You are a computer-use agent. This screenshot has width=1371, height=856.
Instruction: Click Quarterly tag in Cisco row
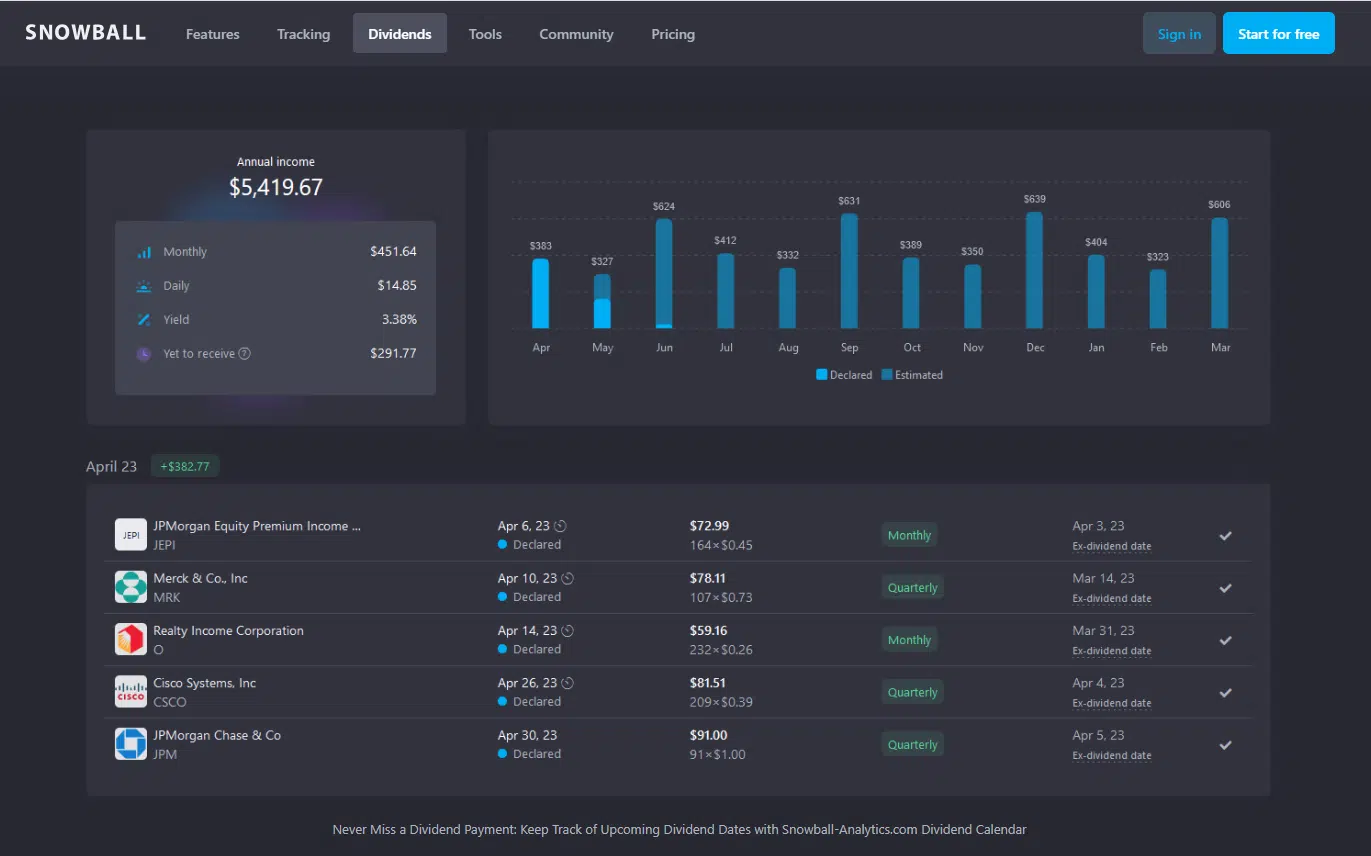912,692
